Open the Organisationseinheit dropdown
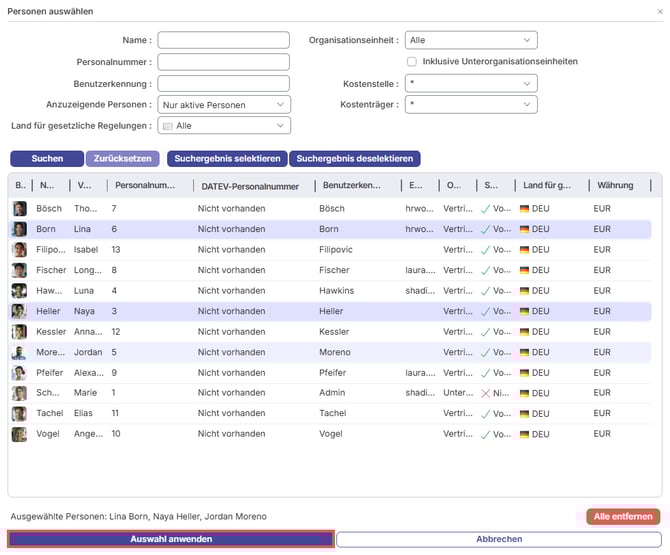 pyautogui.click(x=471, y=40)
